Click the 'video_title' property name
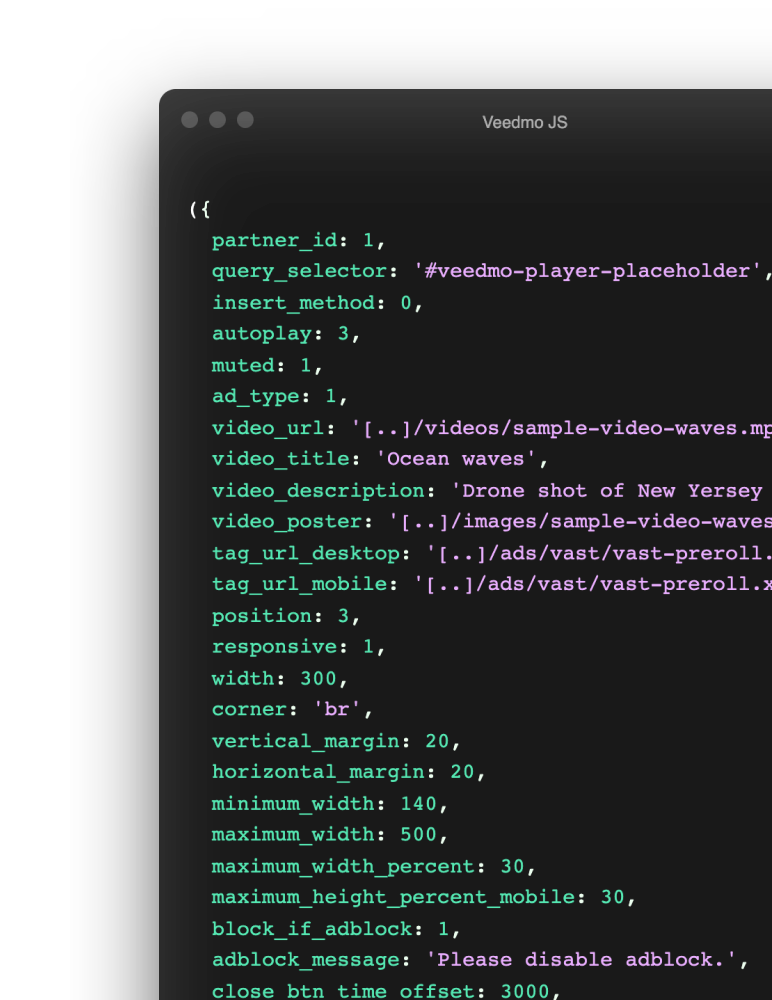The image size is (772, 1000). [280, 459]
